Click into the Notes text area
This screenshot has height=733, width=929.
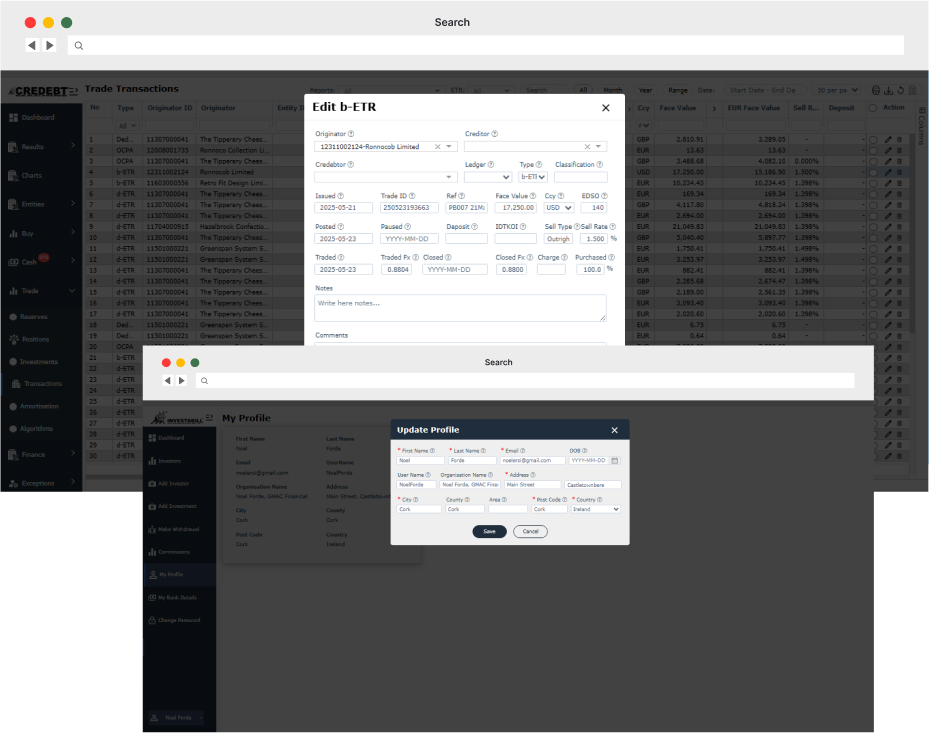click(x=460, y=307)
